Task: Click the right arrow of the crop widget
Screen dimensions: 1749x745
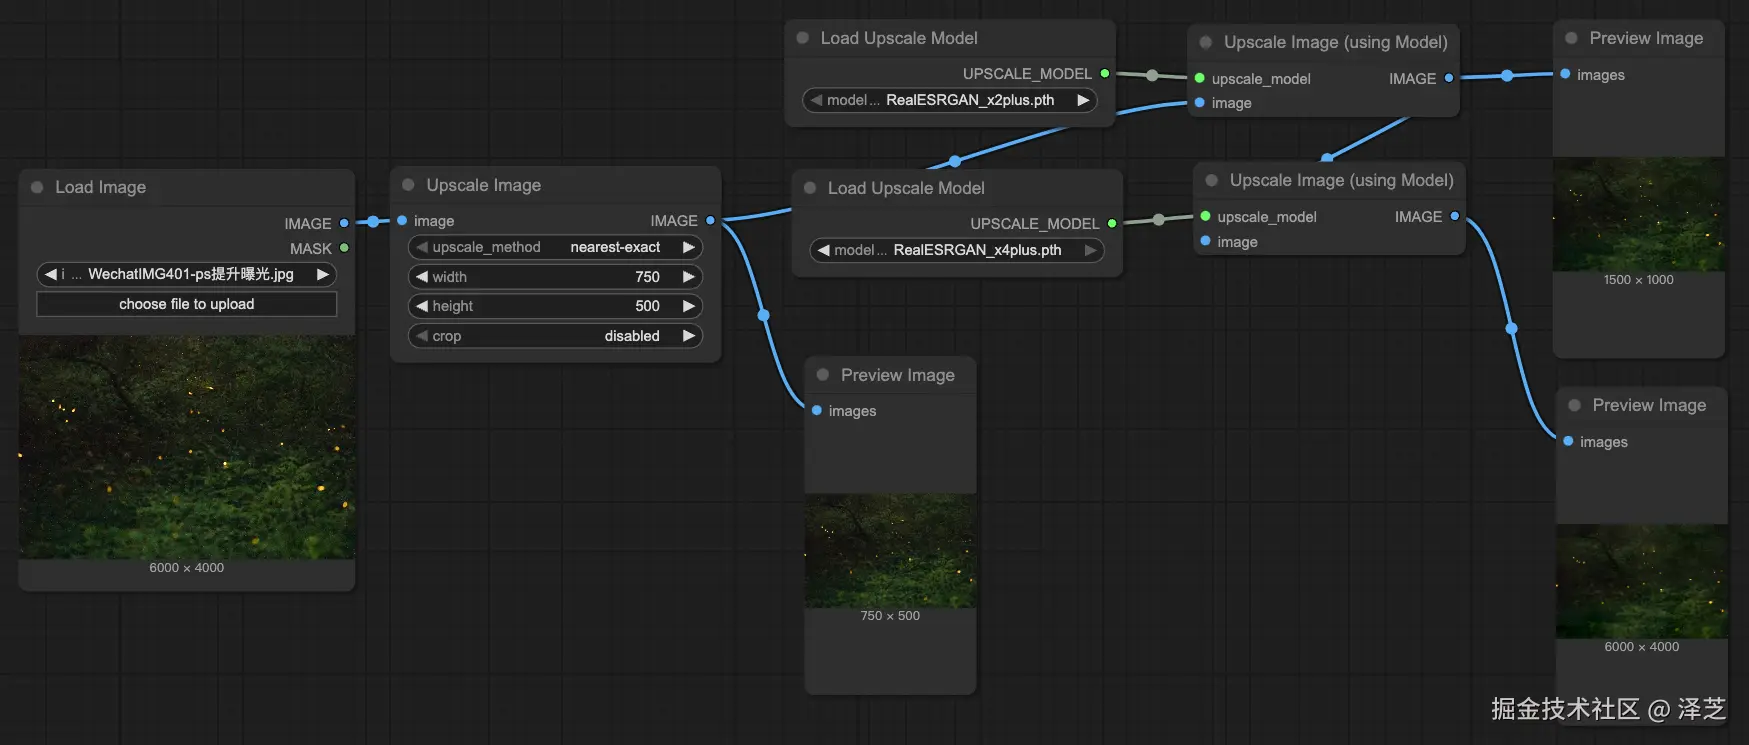Action: (688, 336)
